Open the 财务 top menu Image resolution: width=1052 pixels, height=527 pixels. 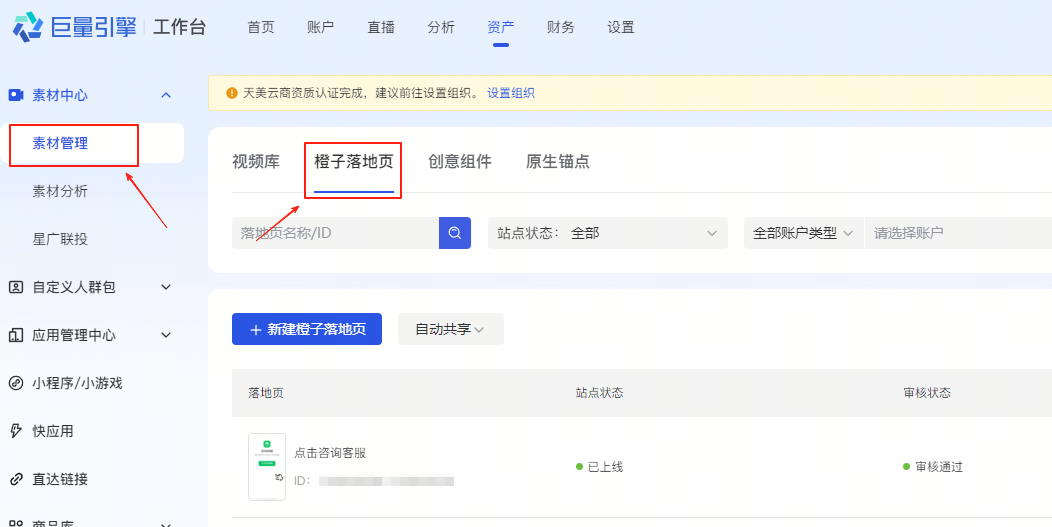click(561, 28)
